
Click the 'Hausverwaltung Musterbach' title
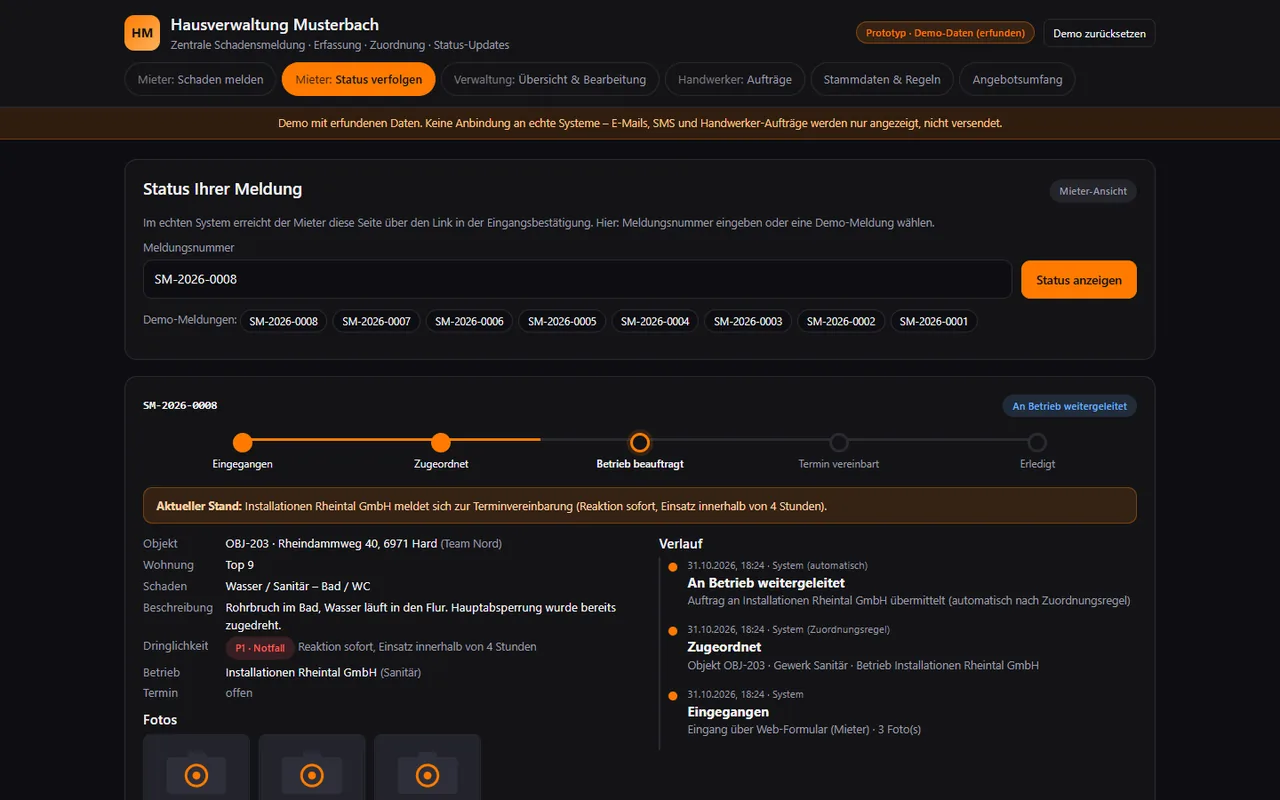tap(275, 25)
